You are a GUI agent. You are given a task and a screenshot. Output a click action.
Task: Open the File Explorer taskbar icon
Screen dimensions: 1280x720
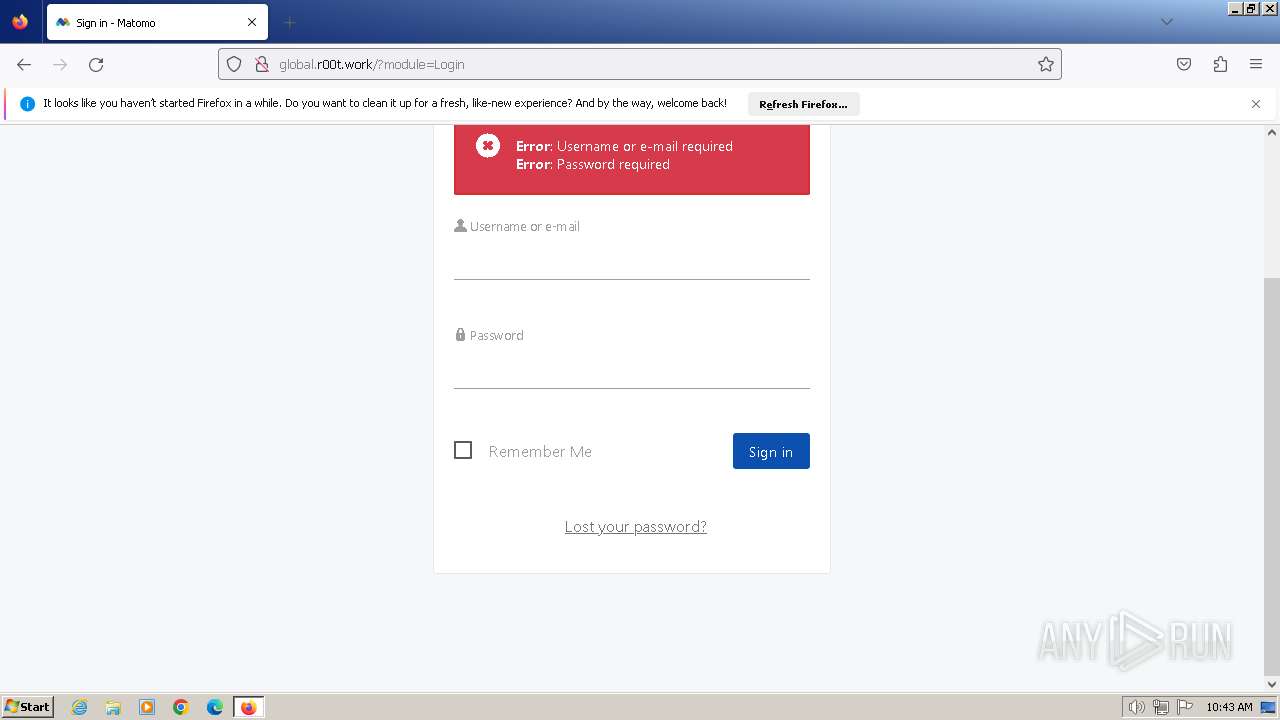point(113,707)
